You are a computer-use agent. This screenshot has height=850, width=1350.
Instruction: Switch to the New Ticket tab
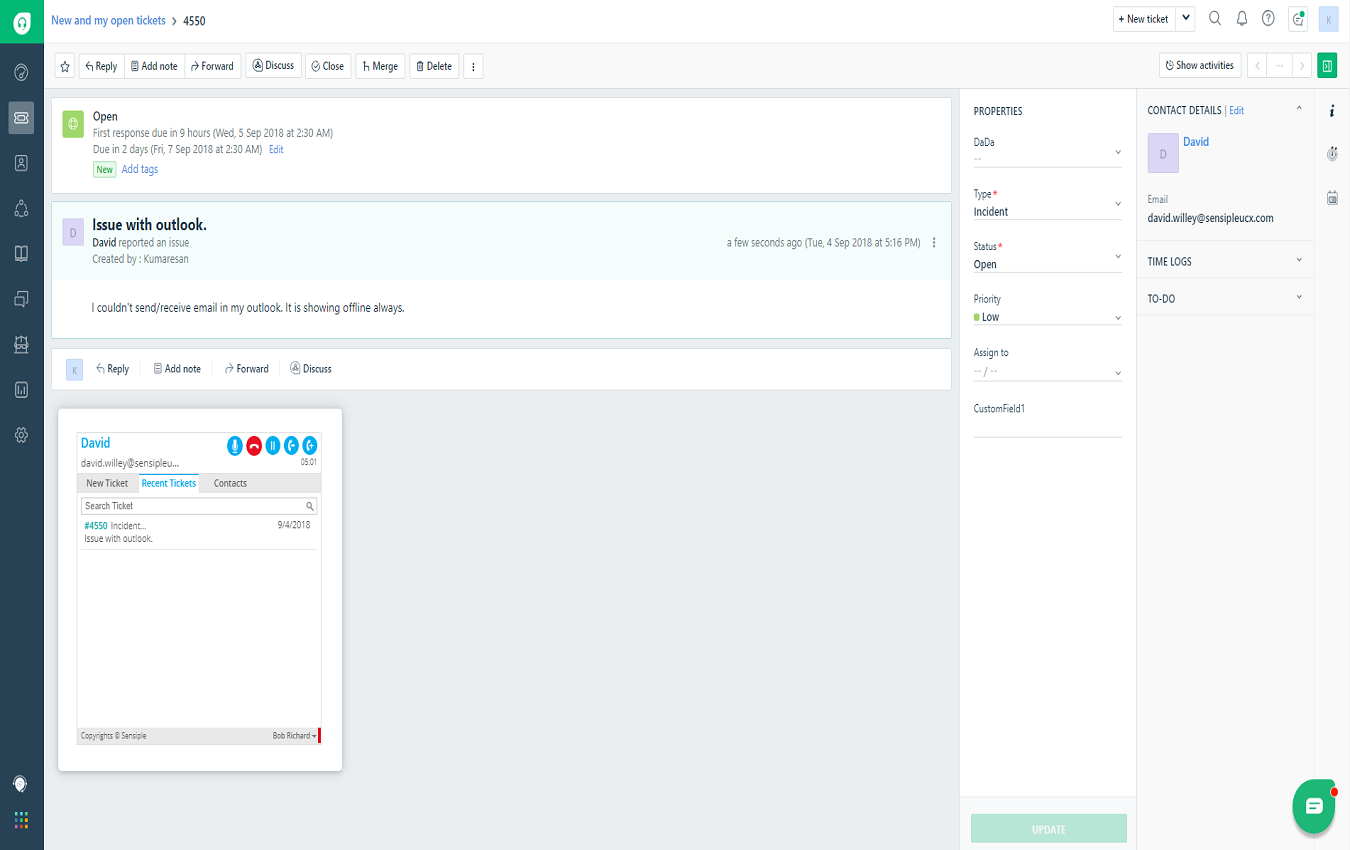(106, 483)
